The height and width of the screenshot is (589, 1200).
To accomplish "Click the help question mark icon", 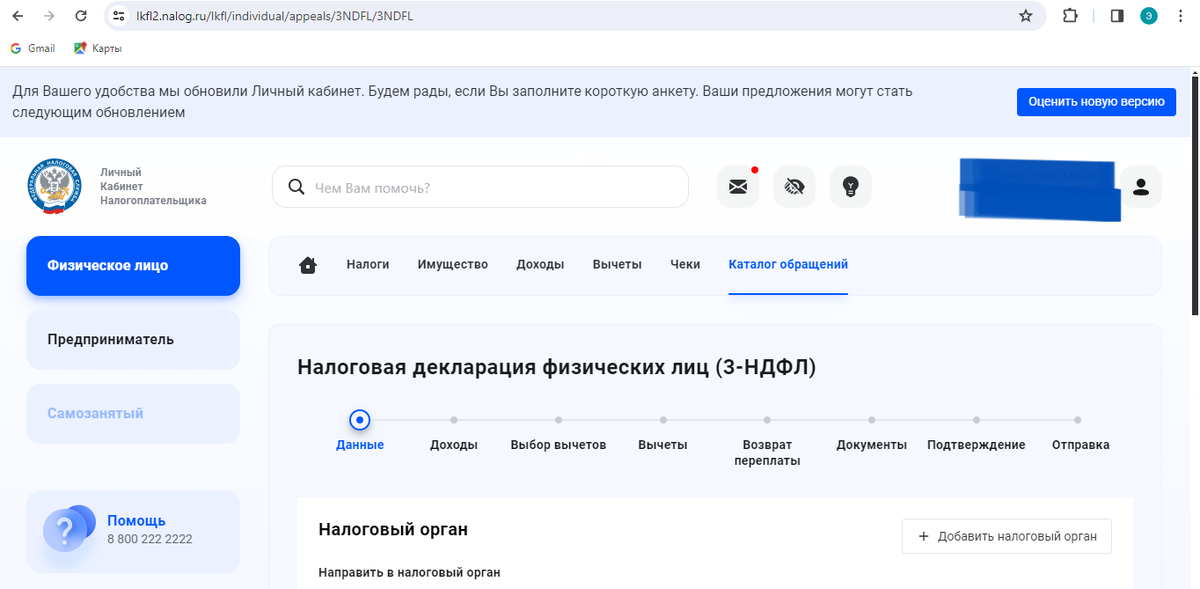I will 67,529.
